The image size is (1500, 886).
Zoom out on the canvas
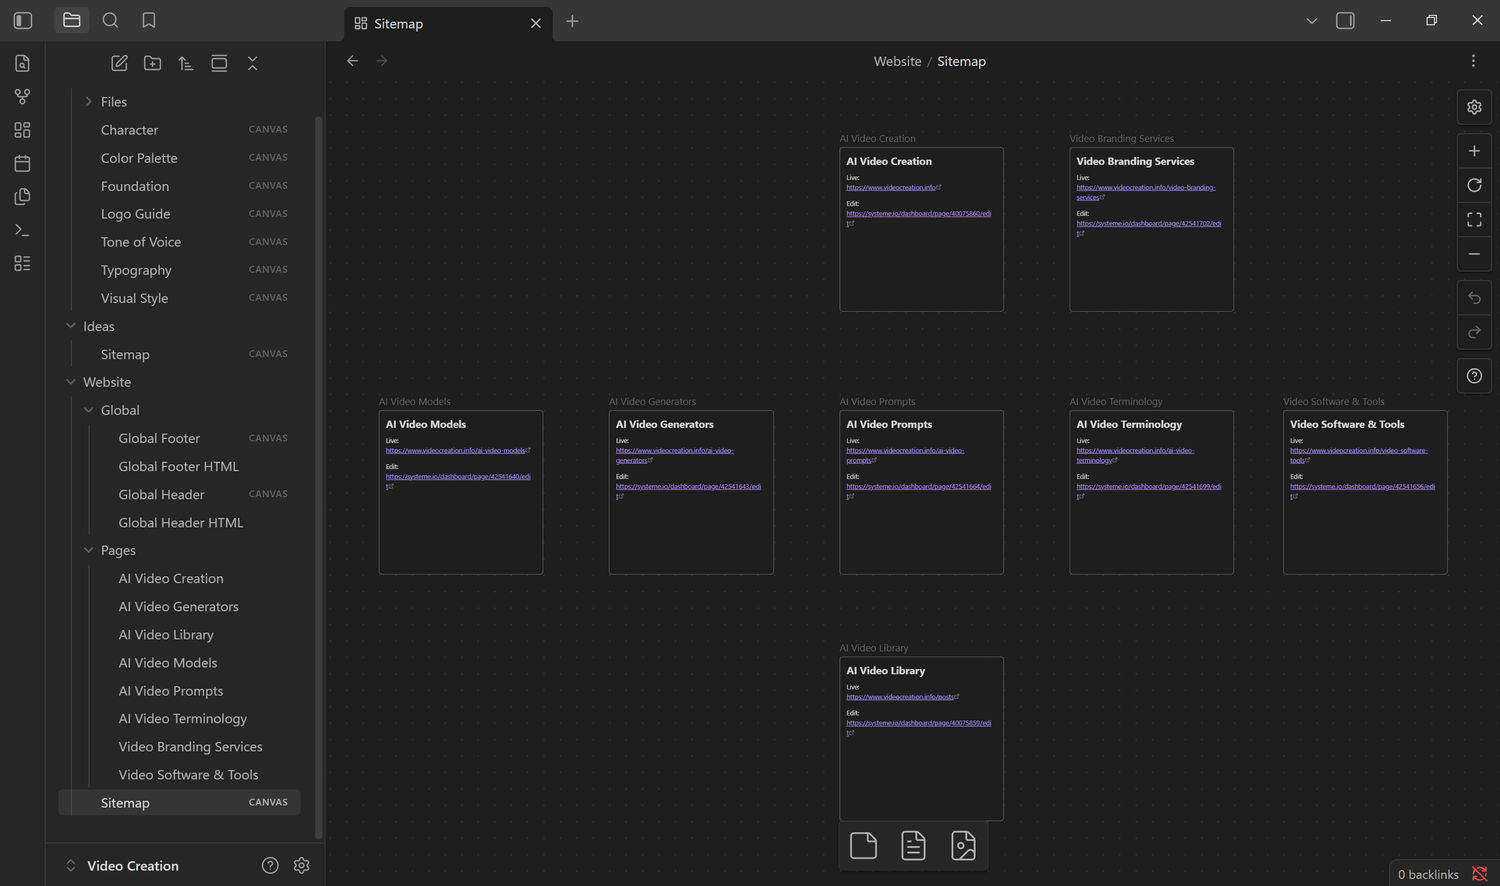[1474, 254]
